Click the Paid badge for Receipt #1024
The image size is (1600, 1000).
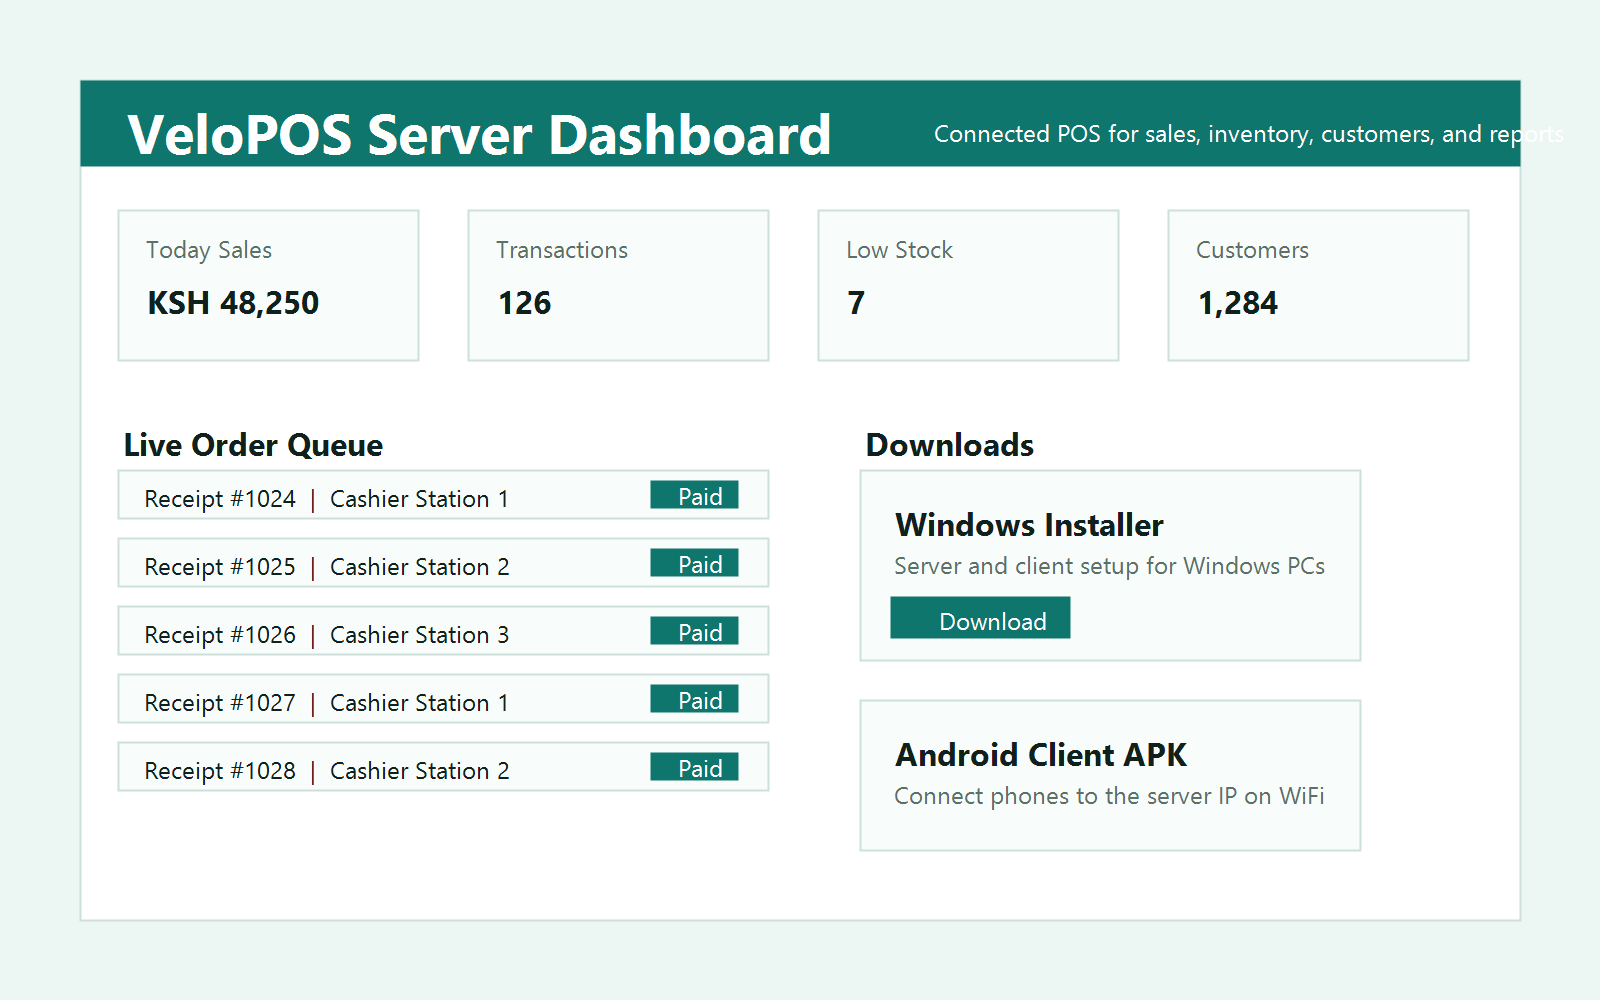(694, 495)
